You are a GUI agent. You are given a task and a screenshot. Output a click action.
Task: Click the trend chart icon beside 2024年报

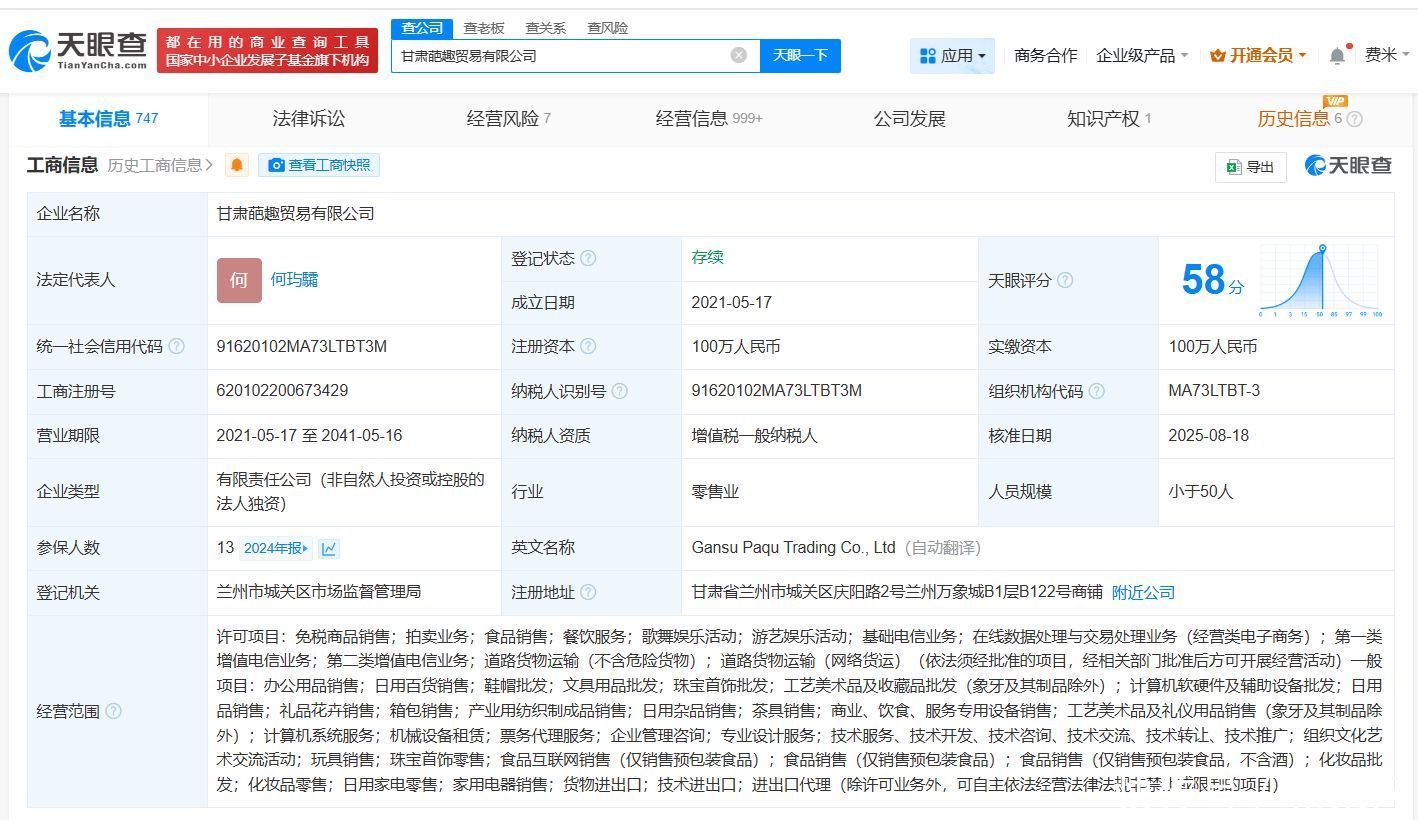point(329,548)
